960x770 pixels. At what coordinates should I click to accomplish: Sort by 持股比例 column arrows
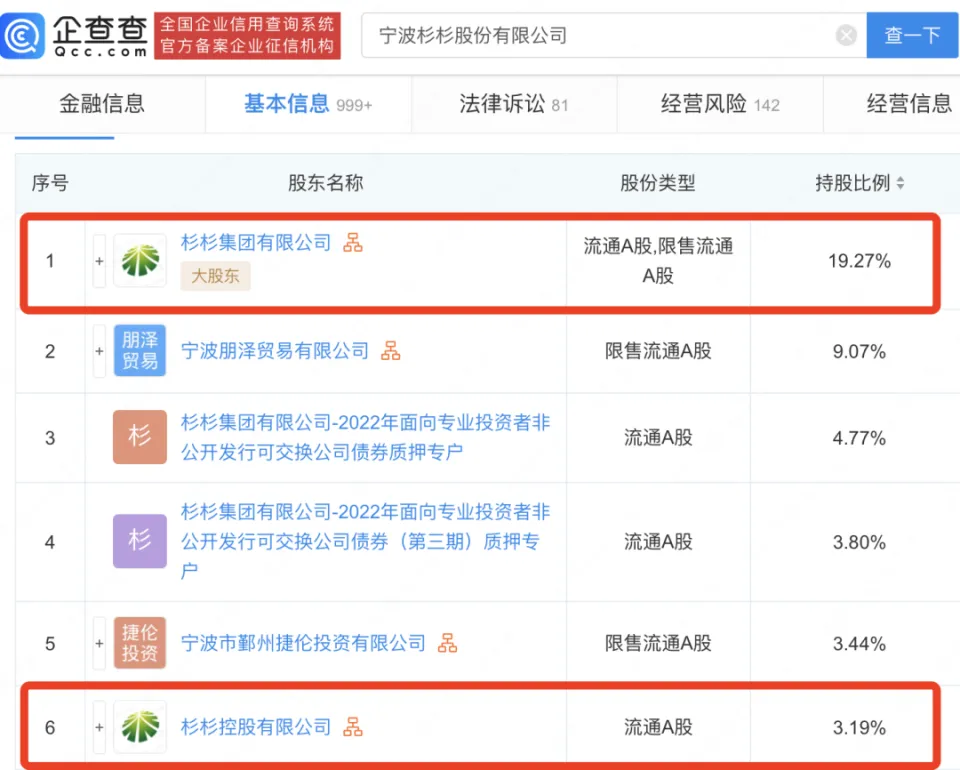tap(900, 184)
